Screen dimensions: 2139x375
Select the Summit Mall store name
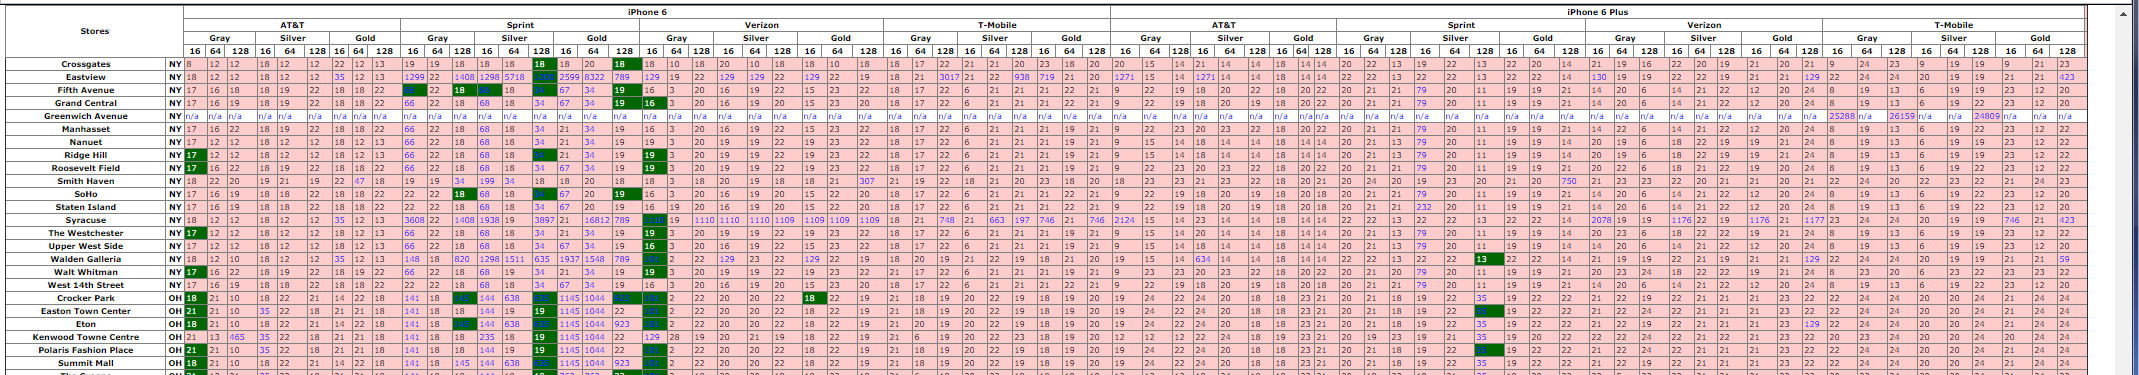[x=86, y=363]
